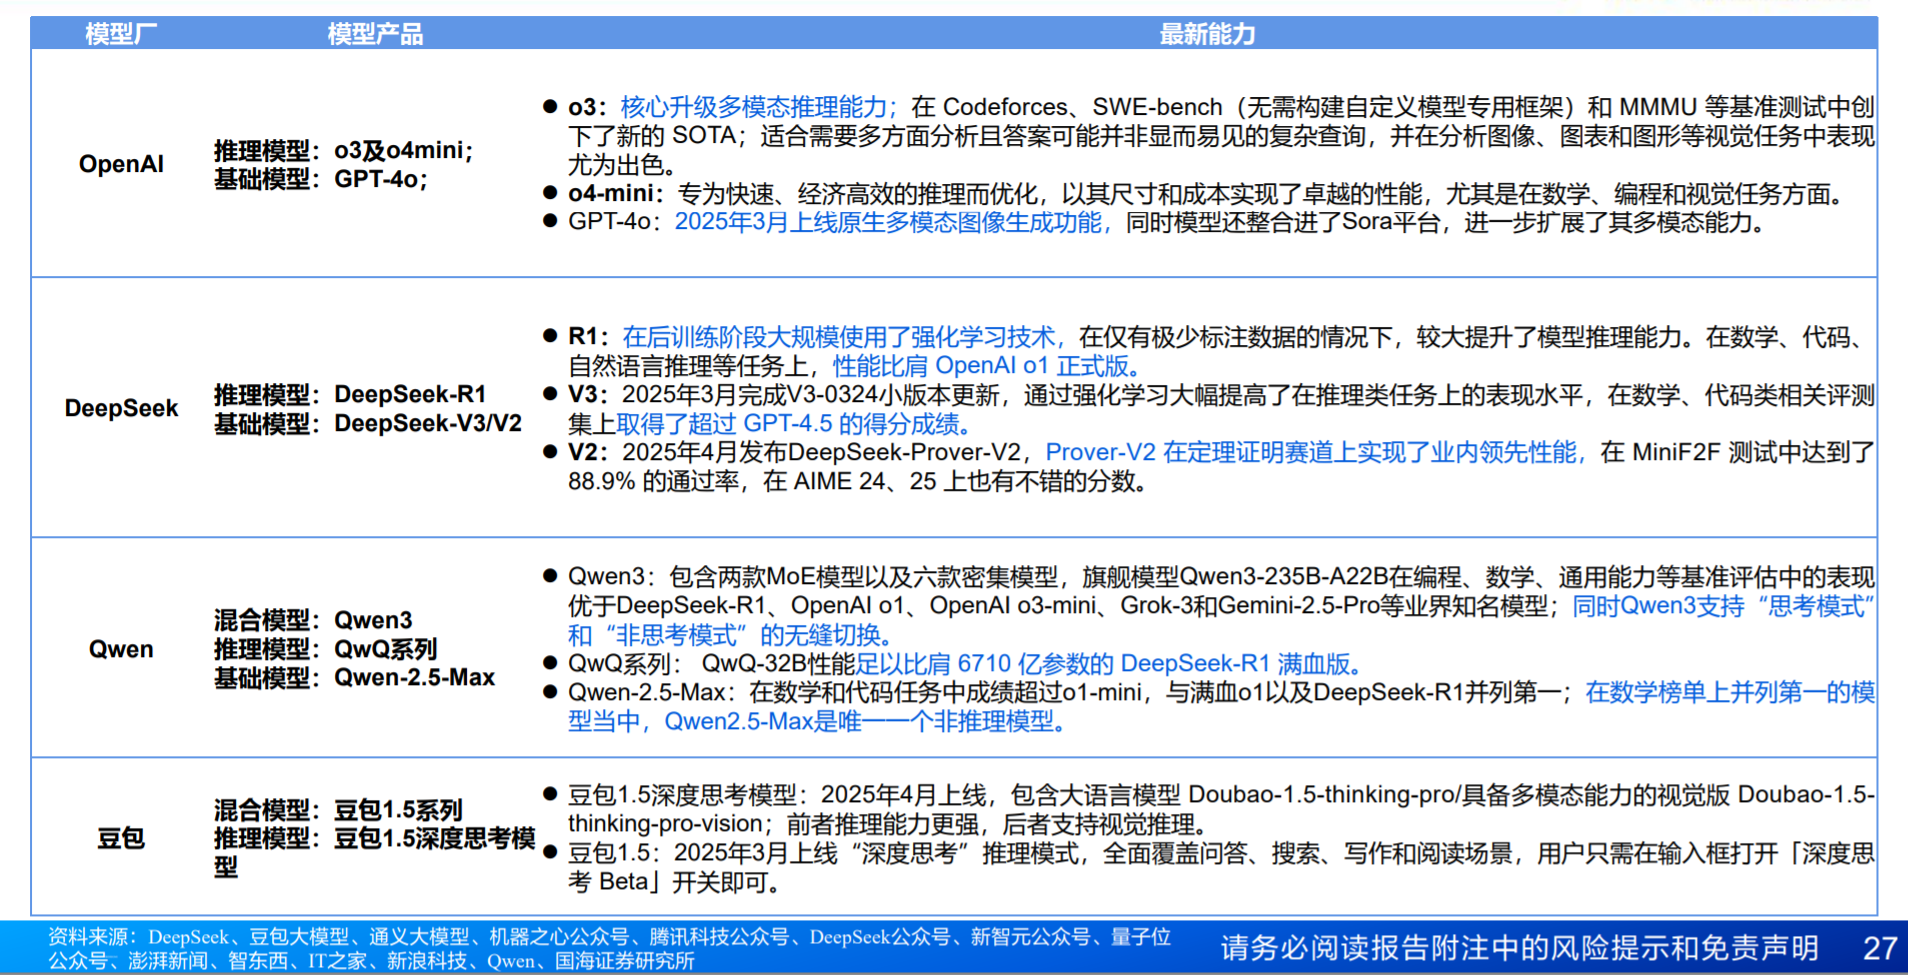This screenshot has width=1908, height=975.
Task: Select the 'Qwen-2.5-Max：' bullet label
Action: coord(655,692)
